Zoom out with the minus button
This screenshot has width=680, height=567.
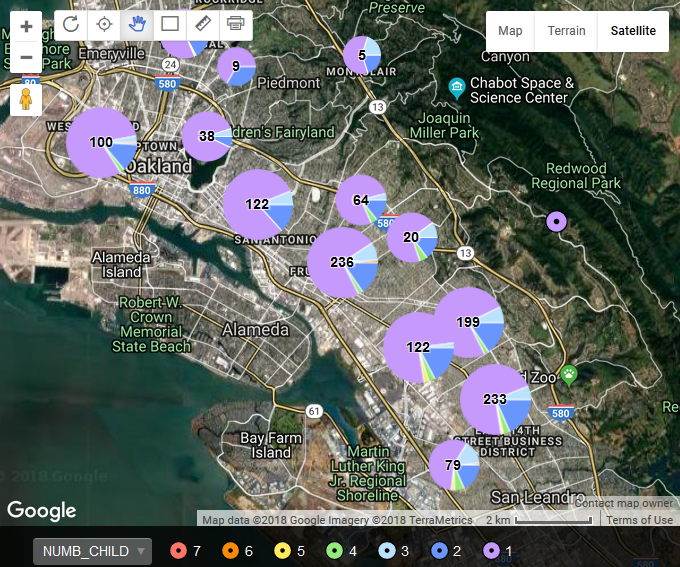pyautogui.click(x=26, y=57)
